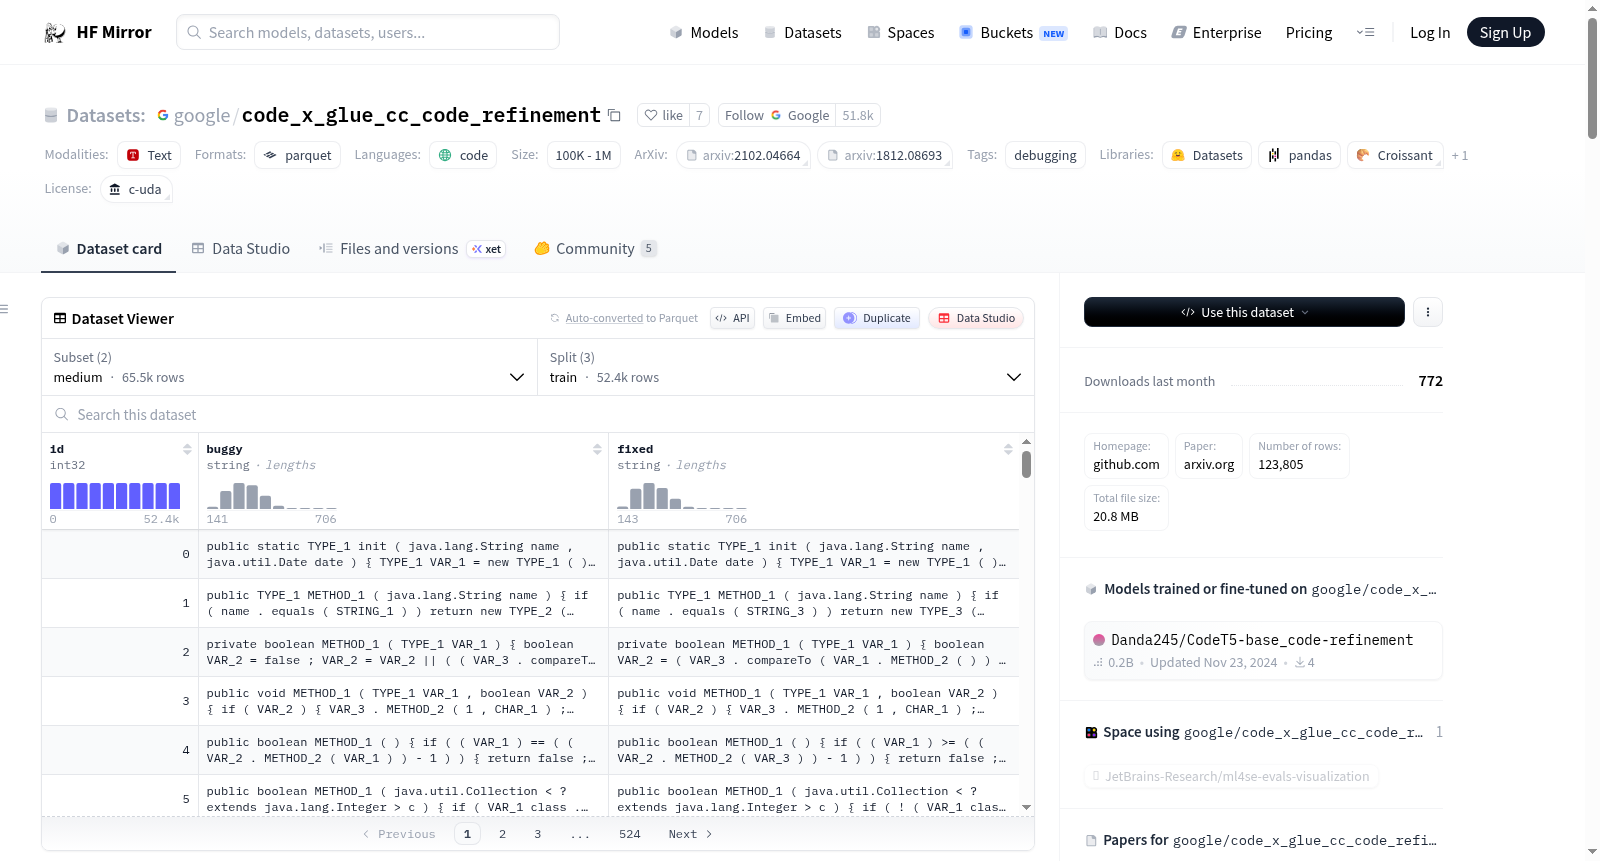The width and height of the screenshot is (1600, 861).
Task: Click the Sign Up button
Action: click(1505, 33)
